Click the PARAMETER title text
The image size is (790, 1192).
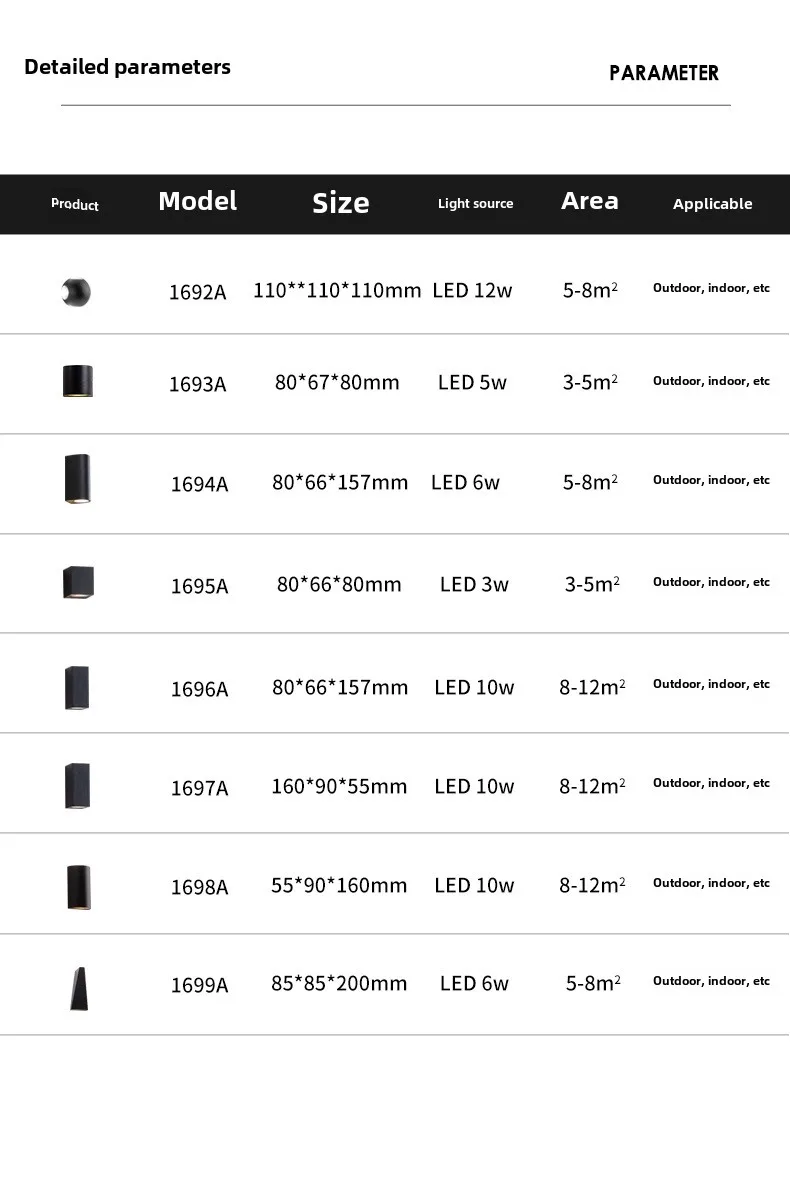pos(664,73)
